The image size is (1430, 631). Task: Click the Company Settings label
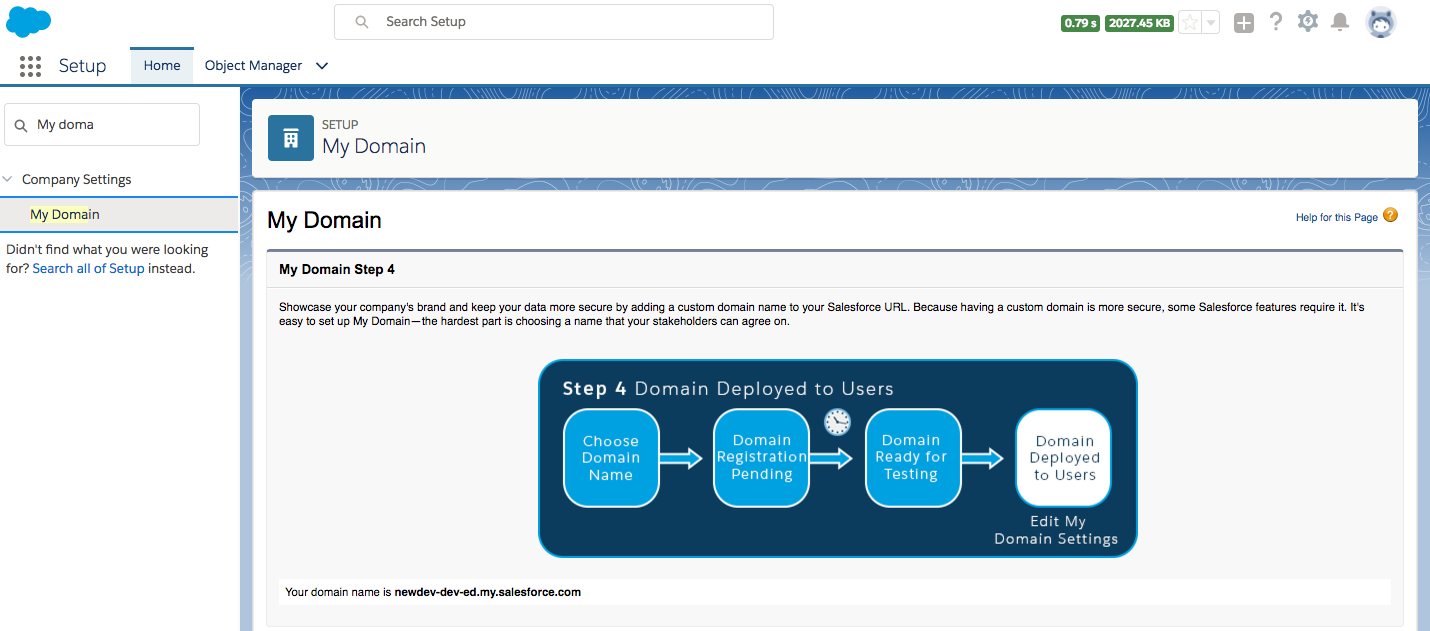pos(77,180)
